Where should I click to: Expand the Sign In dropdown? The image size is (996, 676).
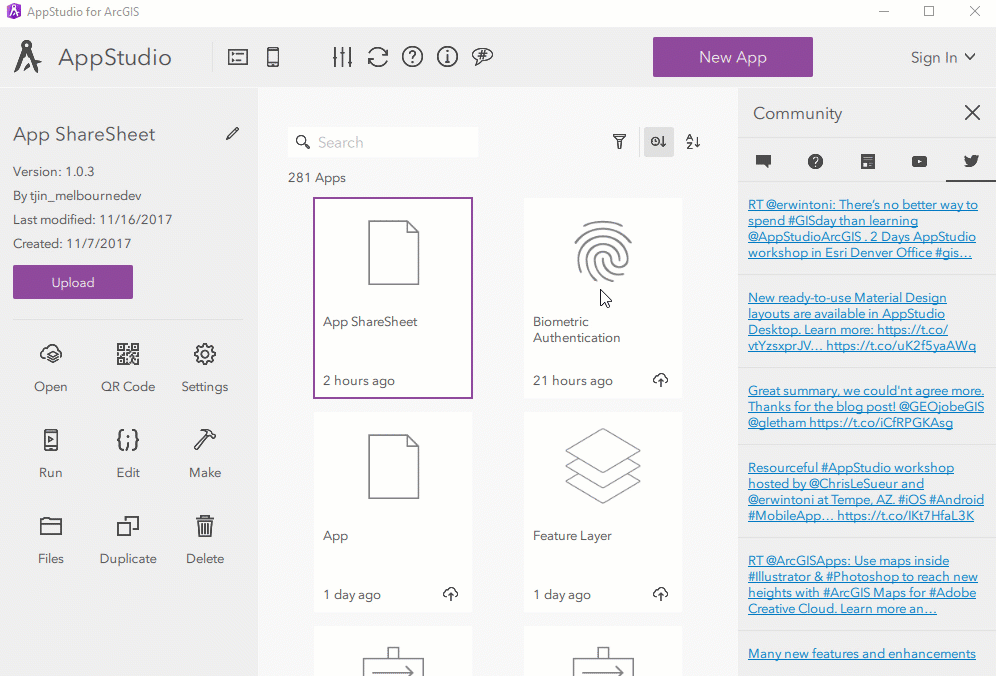pos(943,57)
